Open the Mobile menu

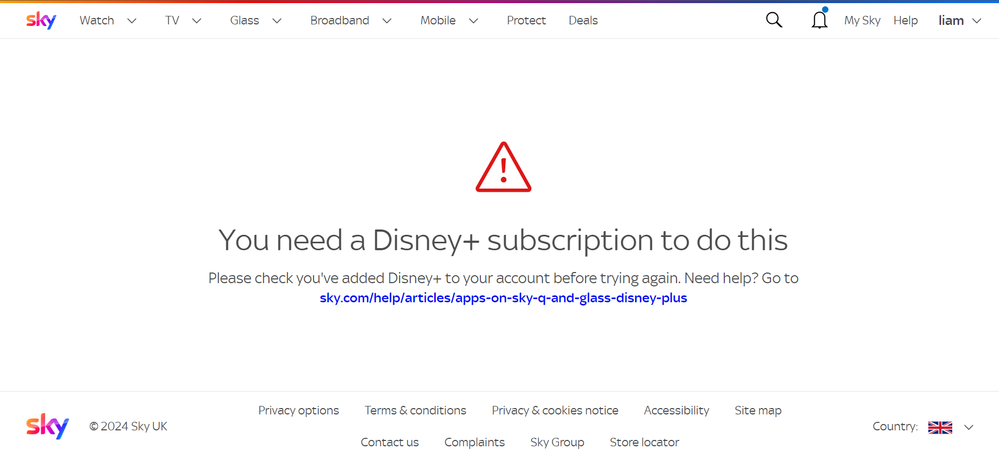click(438, 20)
